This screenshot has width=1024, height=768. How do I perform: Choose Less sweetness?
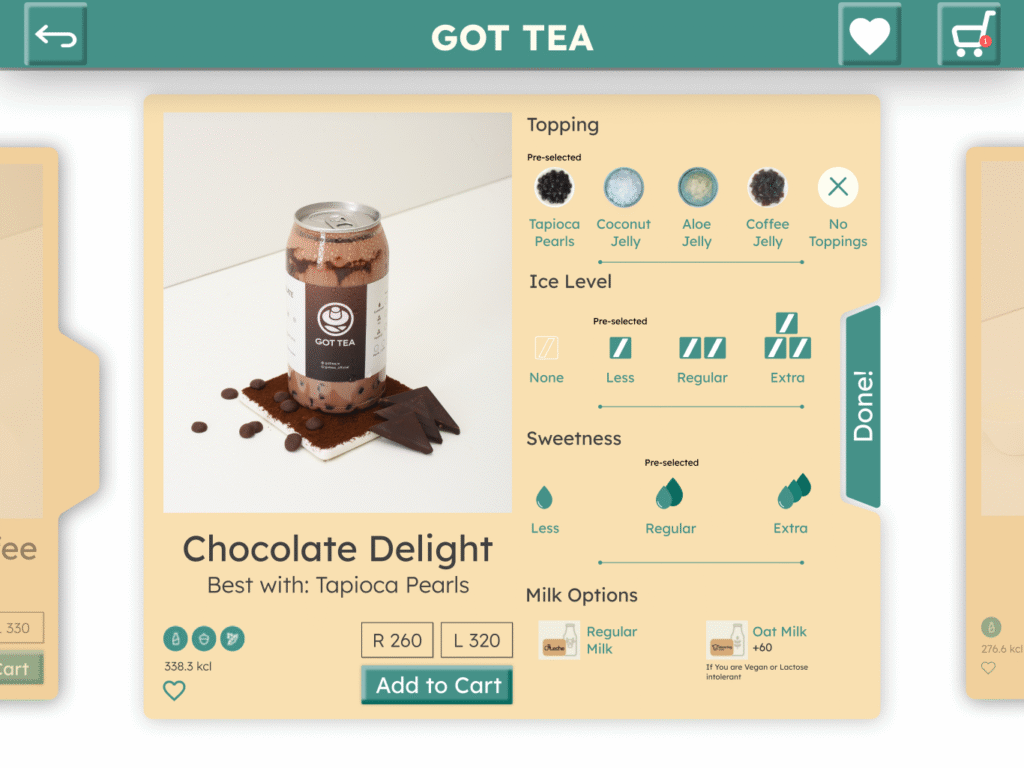545,510
